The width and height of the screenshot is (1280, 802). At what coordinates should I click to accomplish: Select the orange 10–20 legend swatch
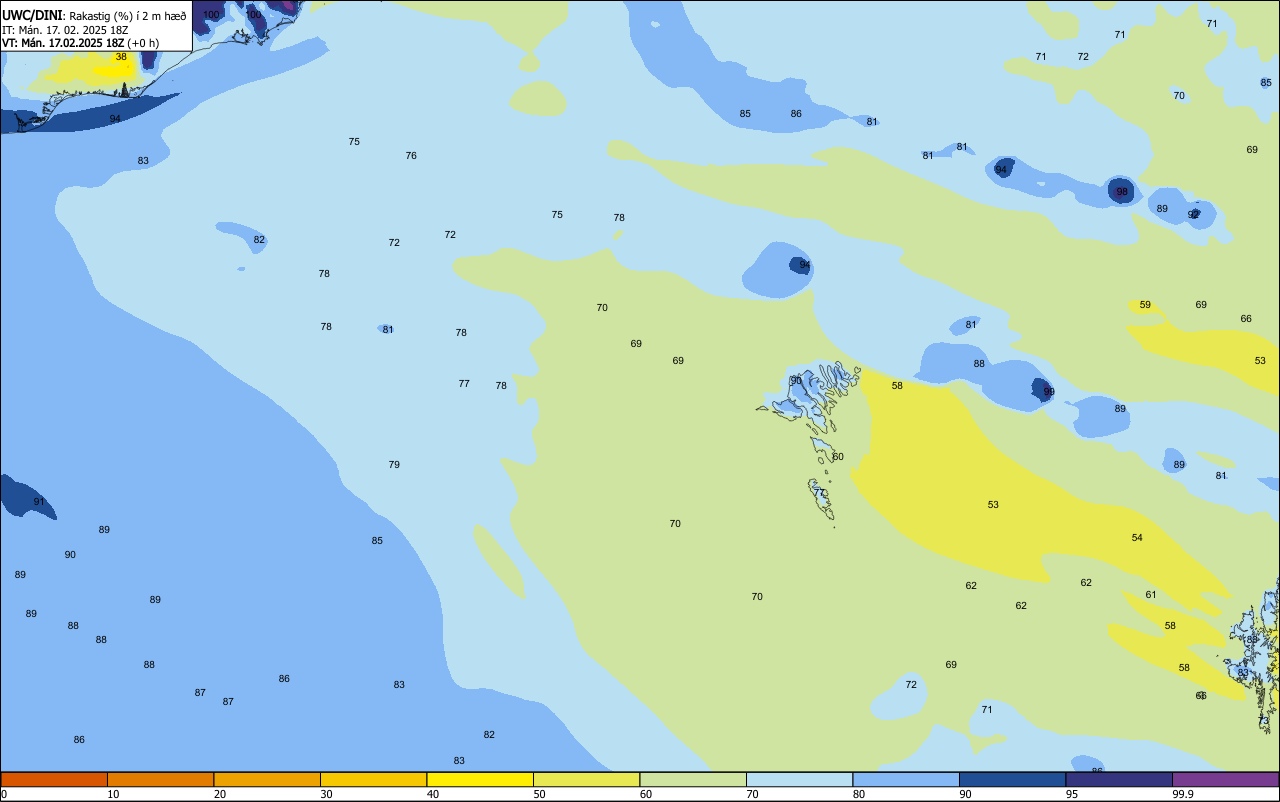click(160, 779)
